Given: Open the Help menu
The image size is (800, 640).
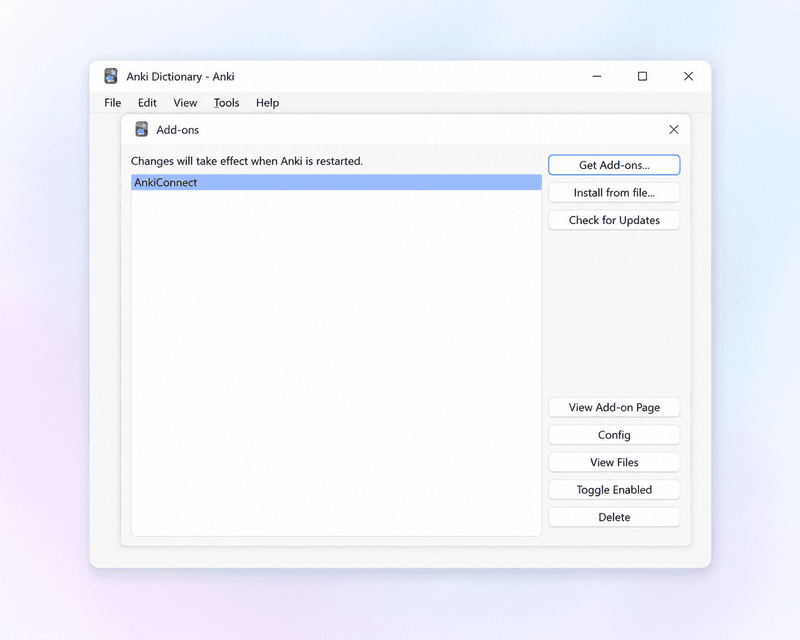Looking at the screenshot, I should click(x=267, y=103).
